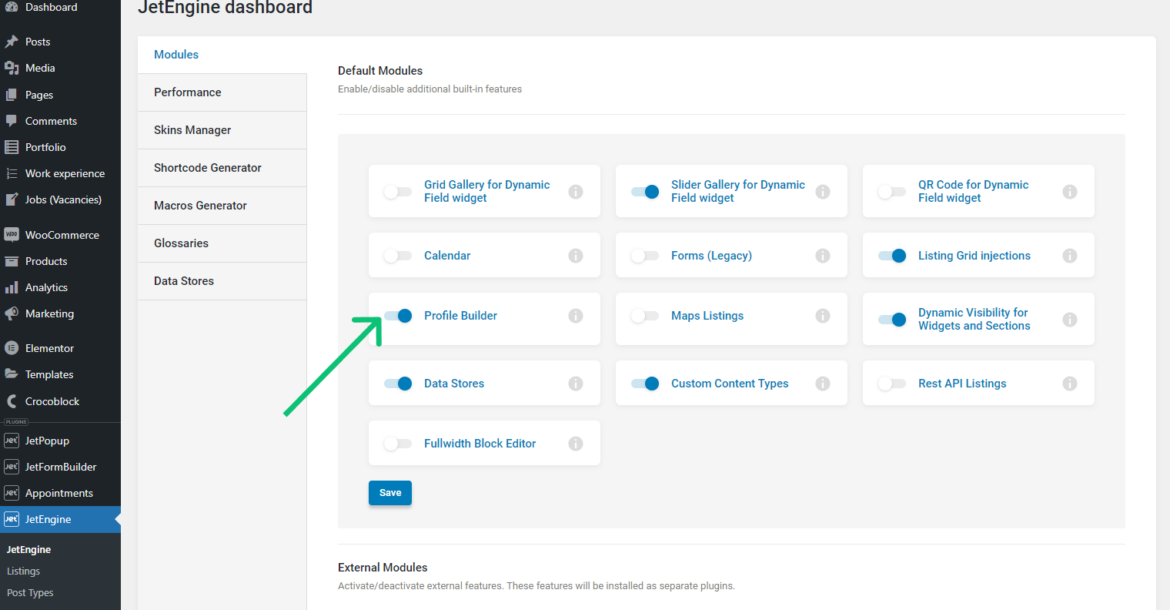Enable Grid Gallery for Dynamic Field widget
1170x610 pixels.
click(398, 192)
